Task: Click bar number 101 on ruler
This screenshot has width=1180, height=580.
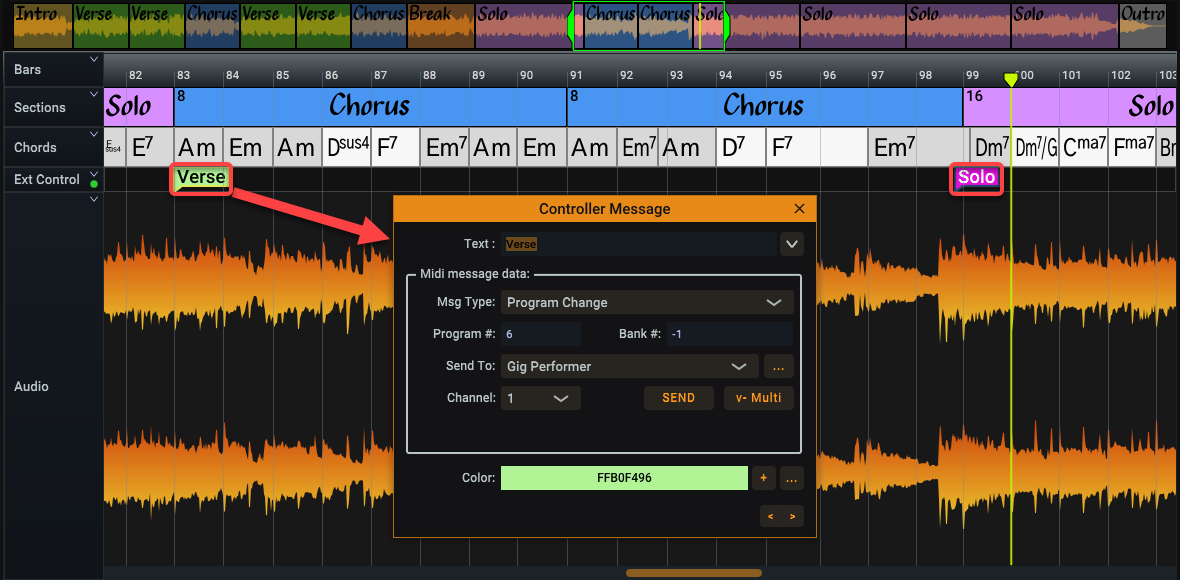Action: tap(1072, 75)
